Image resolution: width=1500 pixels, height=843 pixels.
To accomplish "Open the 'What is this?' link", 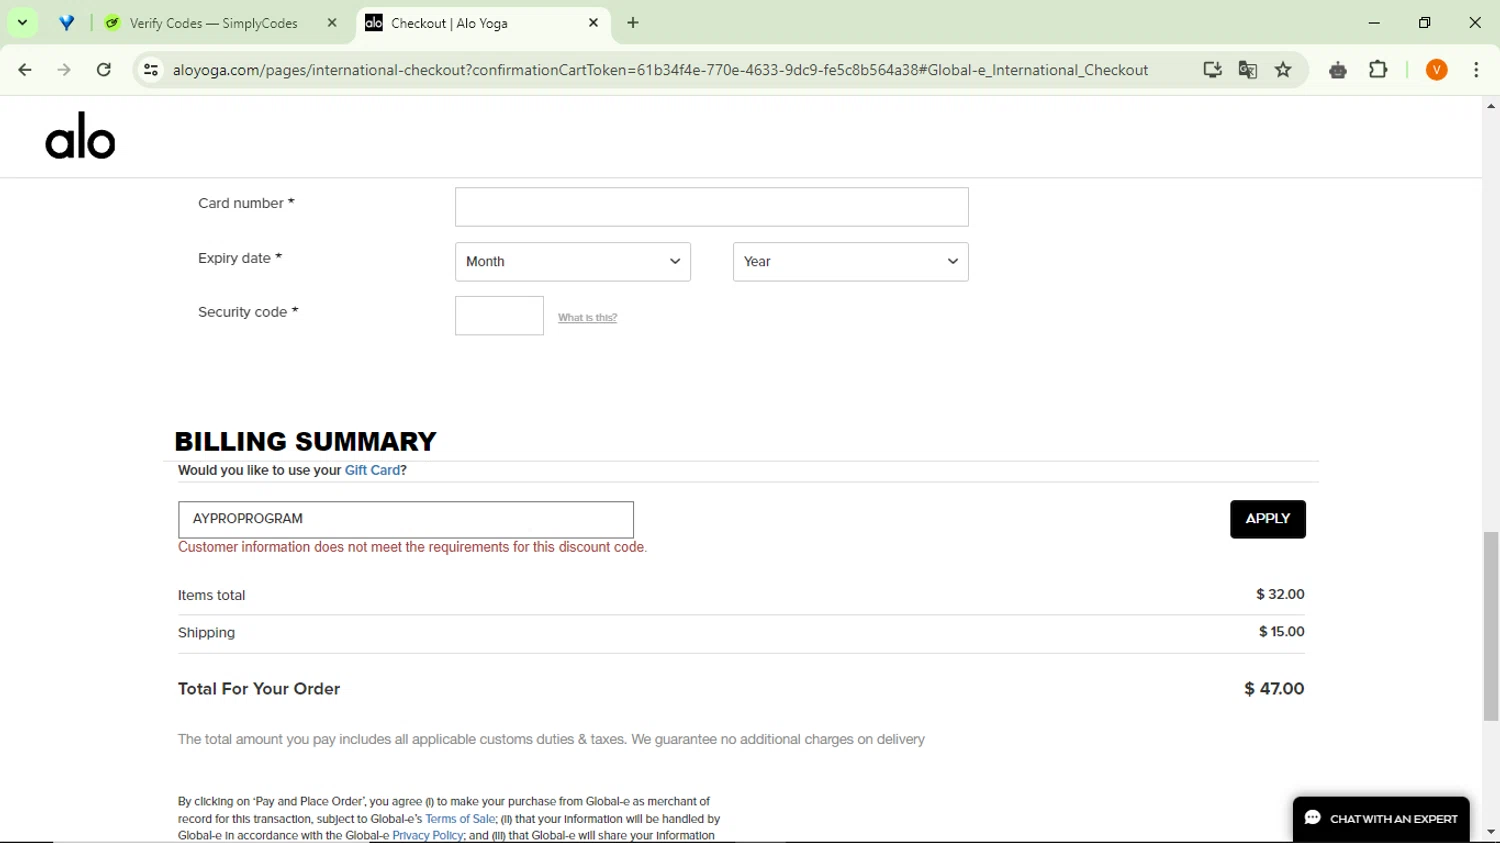I will pos(587,318).
